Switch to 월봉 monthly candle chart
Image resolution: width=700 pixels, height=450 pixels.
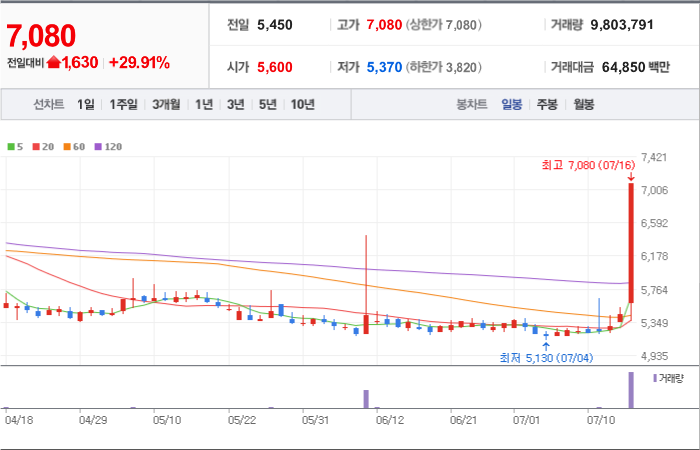[583, 105]
